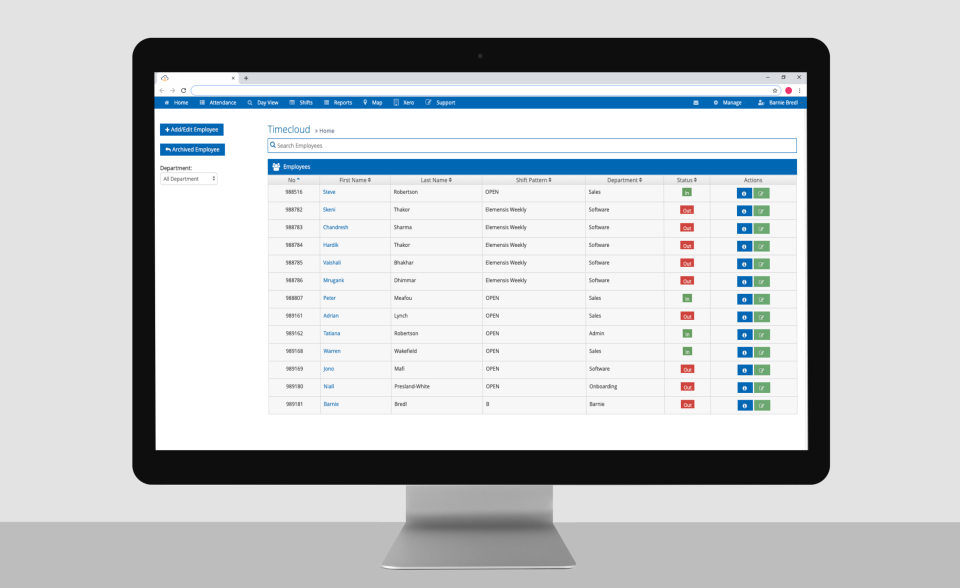This screenshot has height=588, width=960.
Task: Edit Hardik Thakor's employee entry
Action: (762, 247)
